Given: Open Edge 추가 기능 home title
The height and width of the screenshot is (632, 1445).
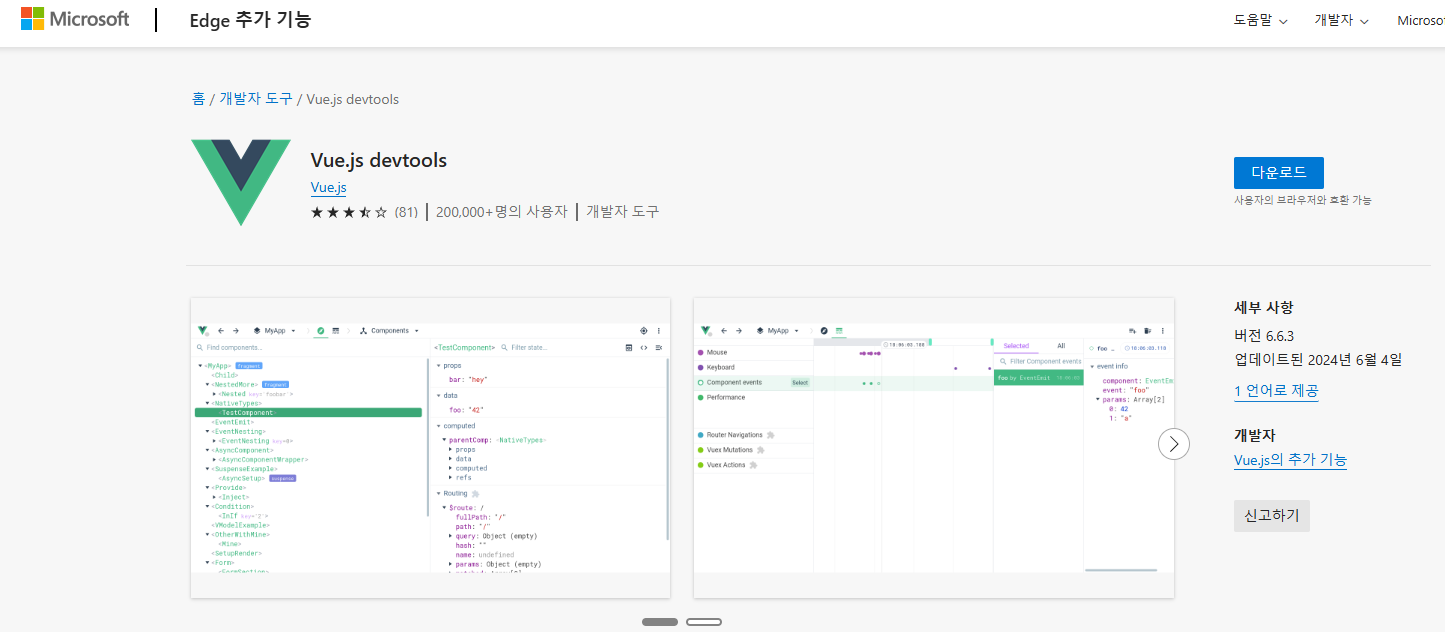Looking at the screenshot, I should pyautogui.click(x=250, y=20).
